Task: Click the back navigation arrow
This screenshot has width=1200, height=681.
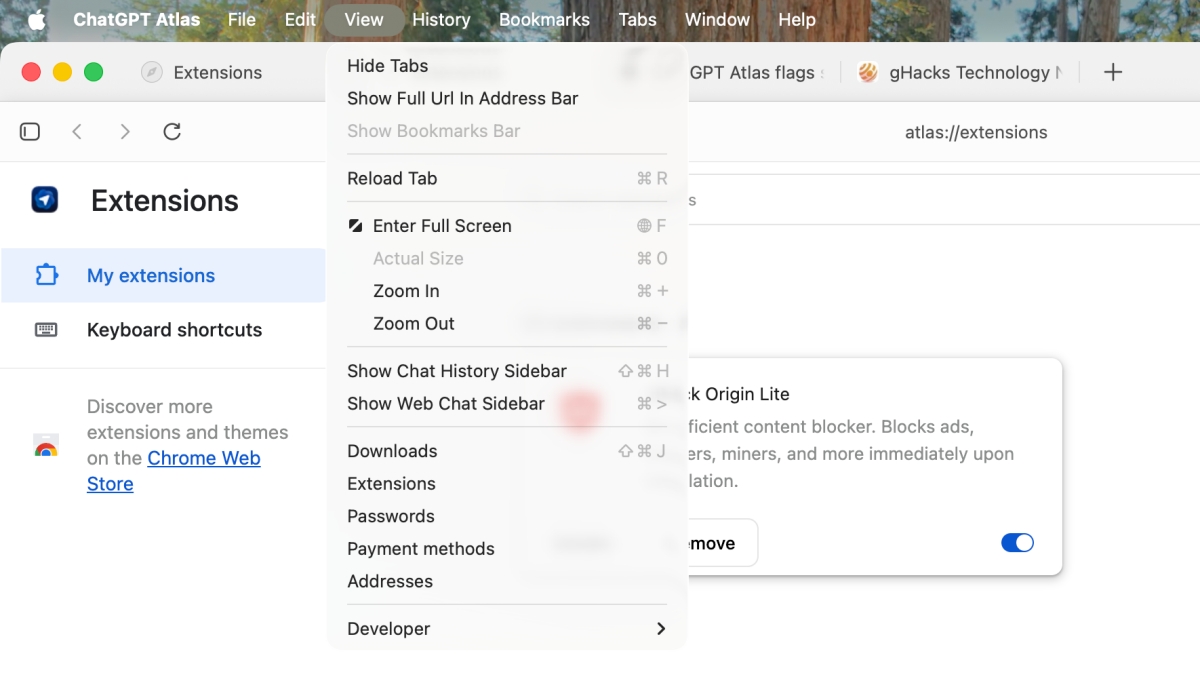Action: (x=77, y=132)
